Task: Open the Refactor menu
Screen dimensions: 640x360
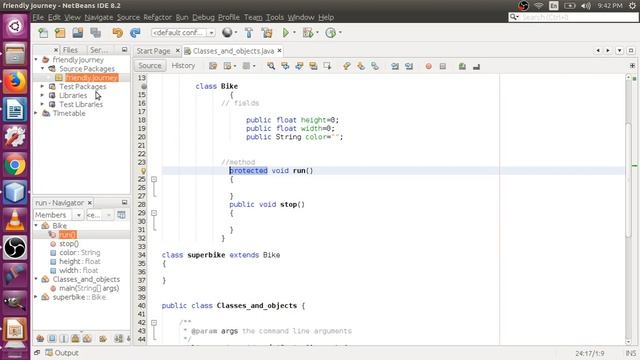Action: click(x=157, y=17)
